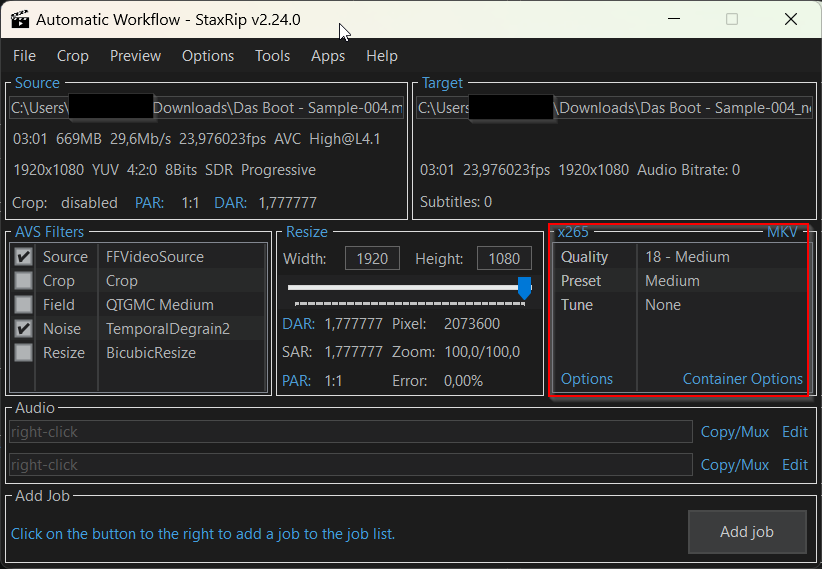822x569 pixels.
Task: Open the Tools menu
Action: pyautogui.click(x=272, y=56)
